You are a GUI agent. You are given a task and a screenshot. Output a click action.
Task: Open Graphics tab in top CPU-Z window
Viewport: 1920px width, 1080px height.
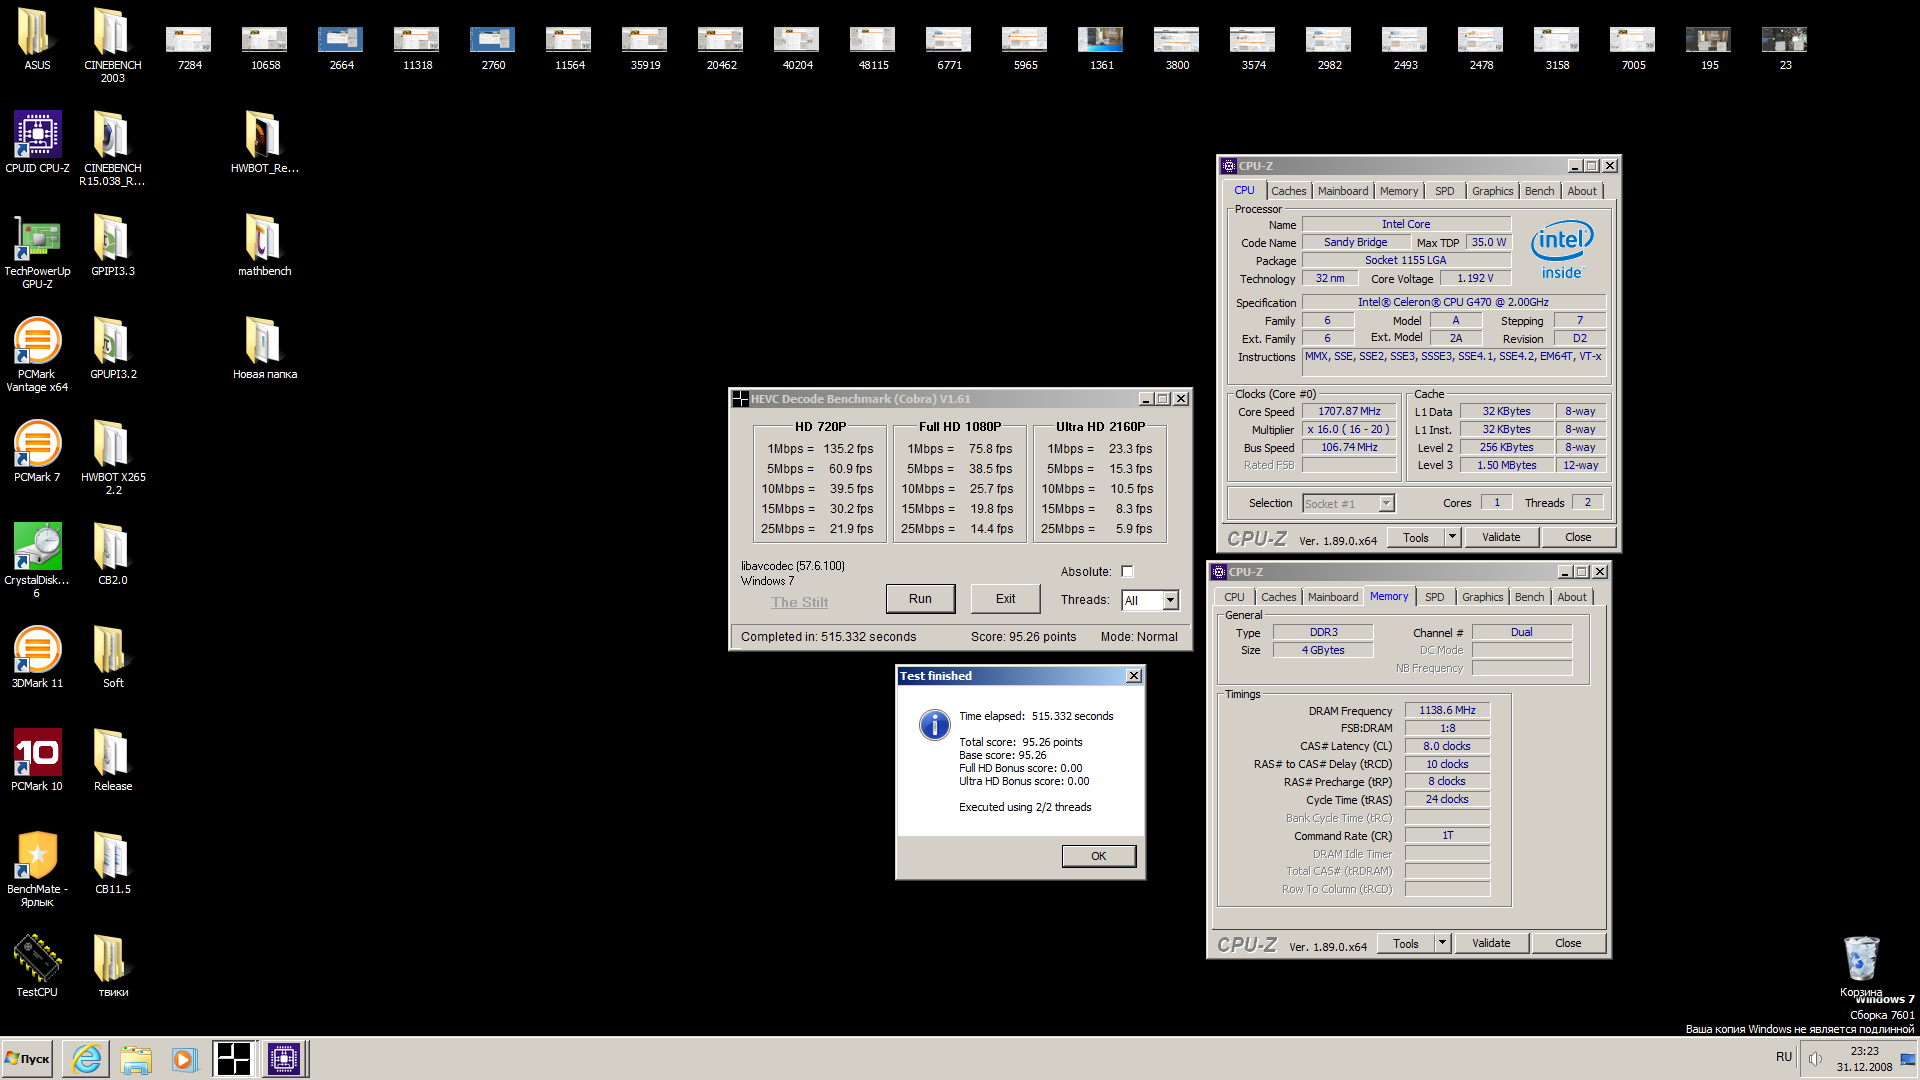tap(1492, 191)
